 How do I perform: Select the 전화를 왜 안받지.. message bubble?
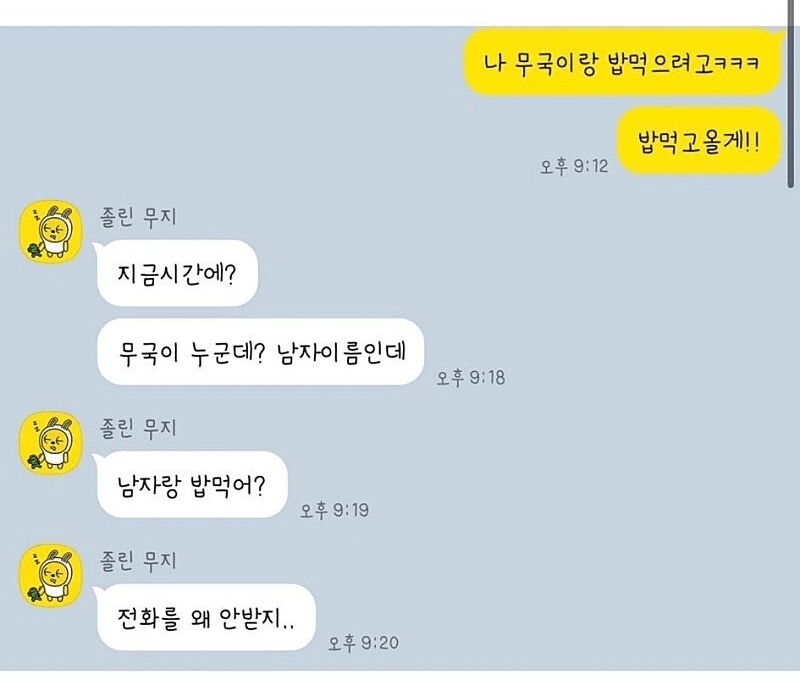[205, 617]
